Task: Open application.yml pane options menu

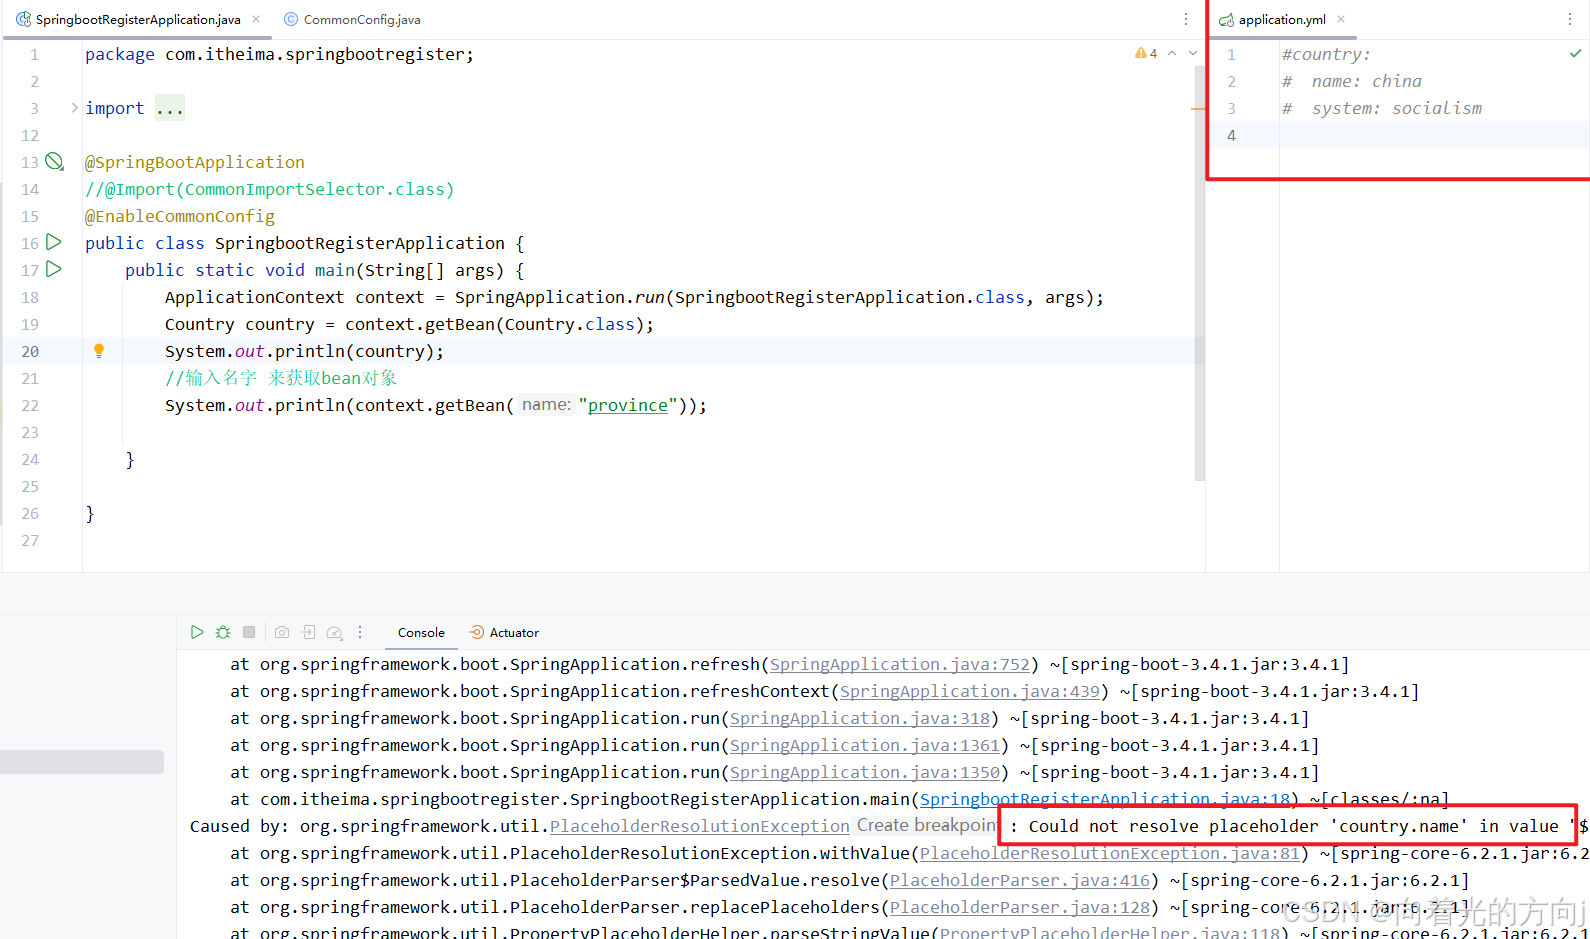Action: [x=1570, y=19]
